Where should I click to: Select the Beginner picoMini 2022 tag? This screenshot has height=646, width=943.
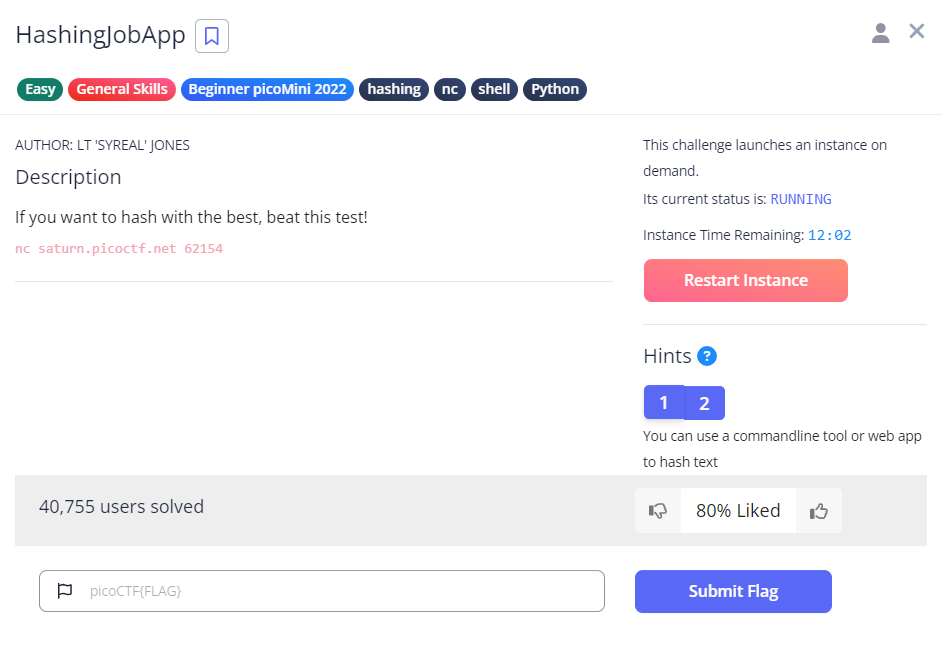click(x=267, y=89)
